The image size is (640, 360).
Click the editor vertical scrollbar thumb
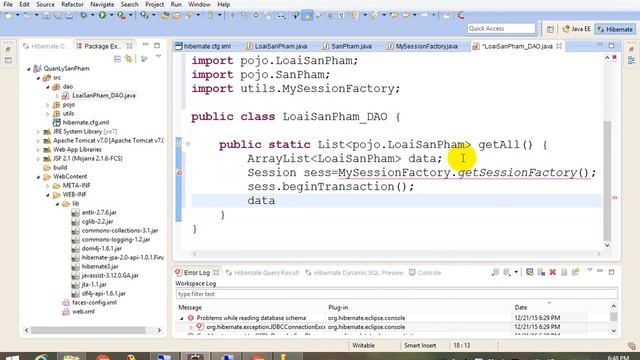click(x=607, y=181)
